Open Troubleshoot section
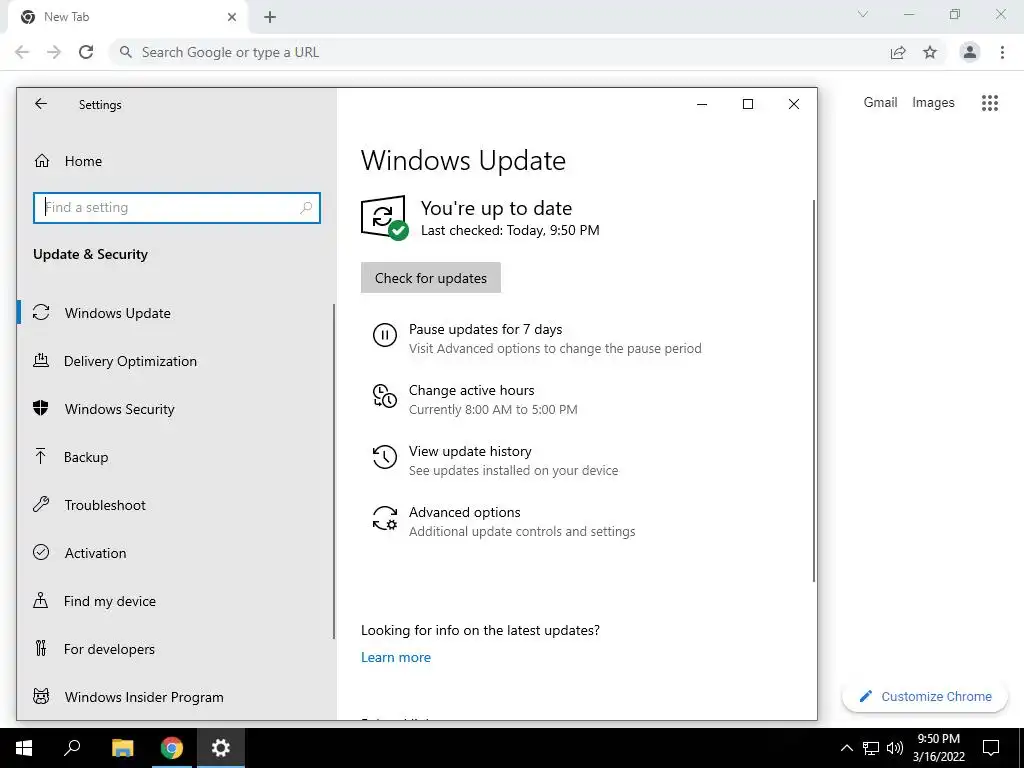Viewport: 1024px width, 768px height. click(105, 505)
